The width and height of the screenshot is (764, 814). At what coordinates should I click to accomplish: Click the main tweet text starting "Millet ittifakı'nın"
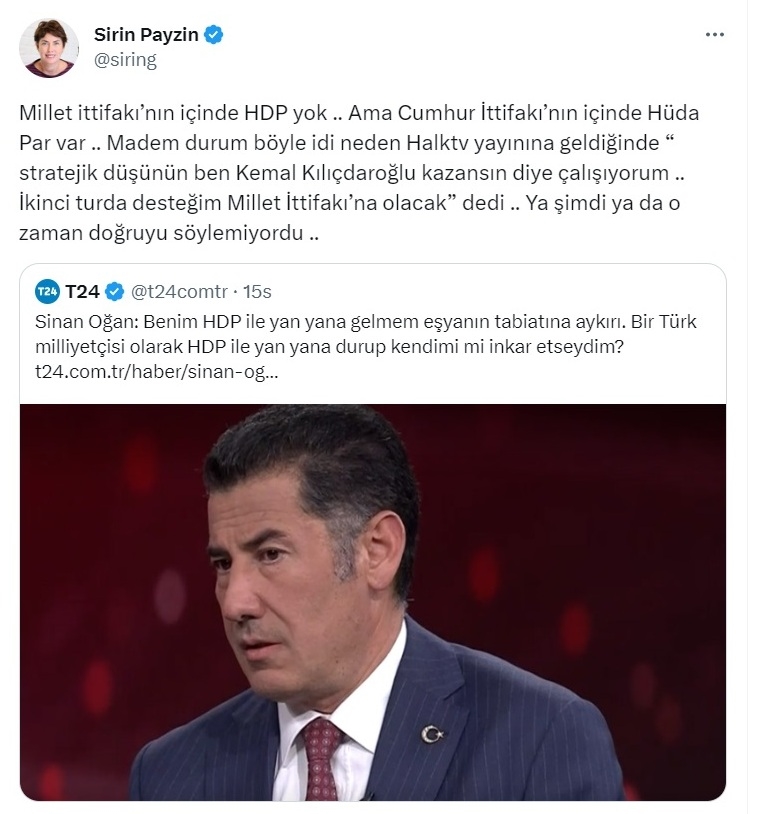point(359,173)
